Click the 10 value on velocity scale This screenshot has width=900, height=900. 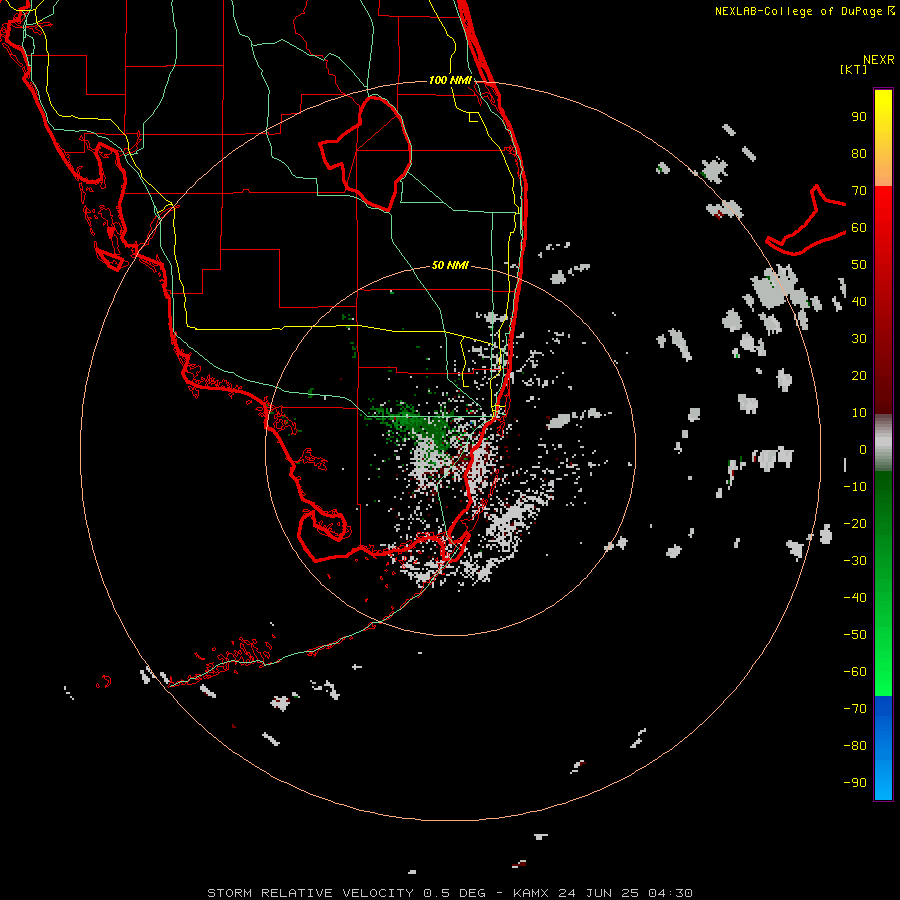coord(859,413)
